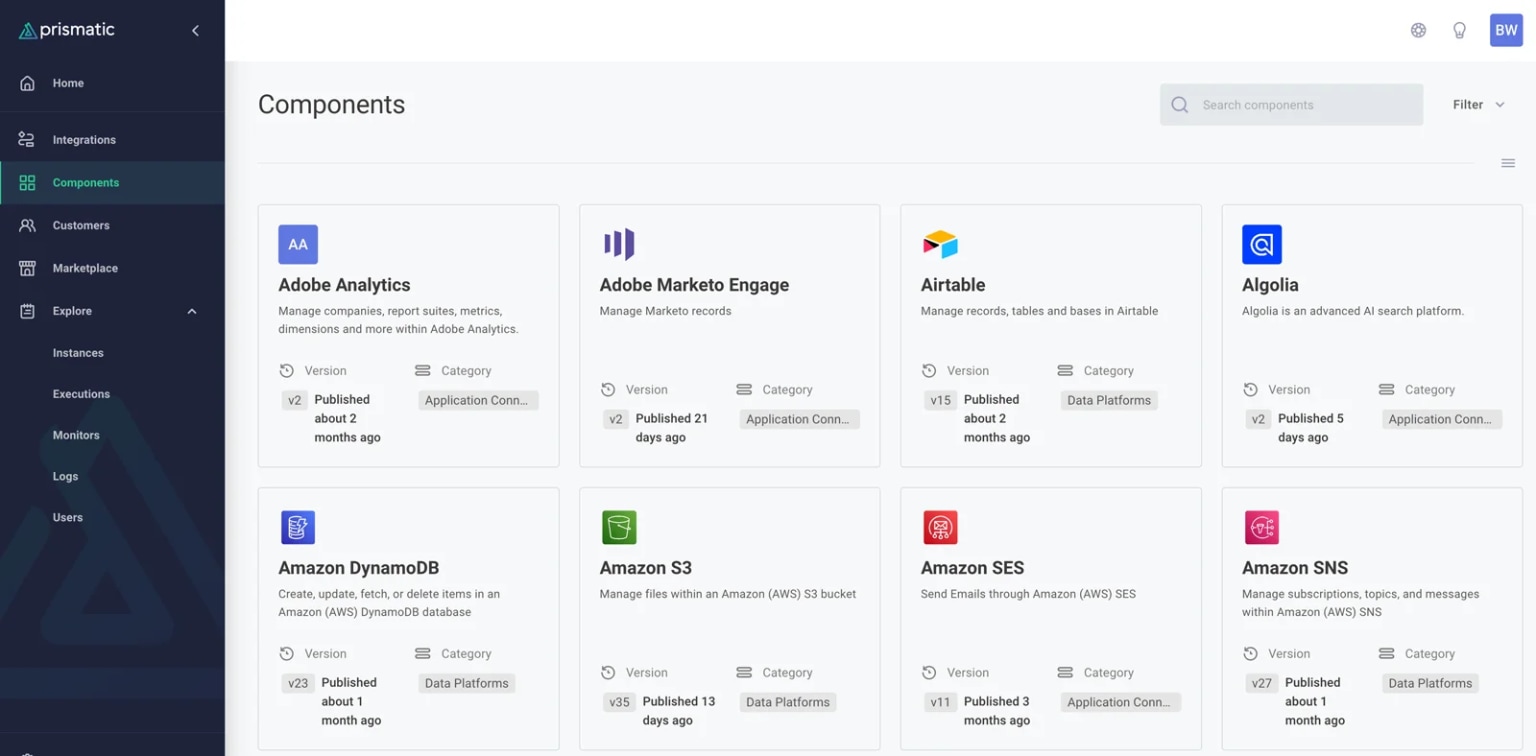
Task: Click the Amazon SES logo icon
Action: tap(940, 527)
